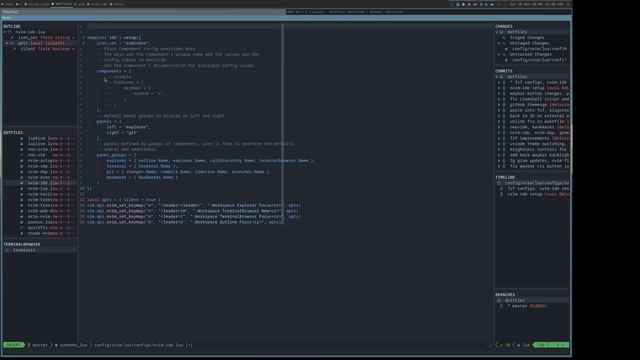Viewport: 640px width, 360px height.
Task: Select Staged Changes in the Changes panel
Action: click(527, 38)
